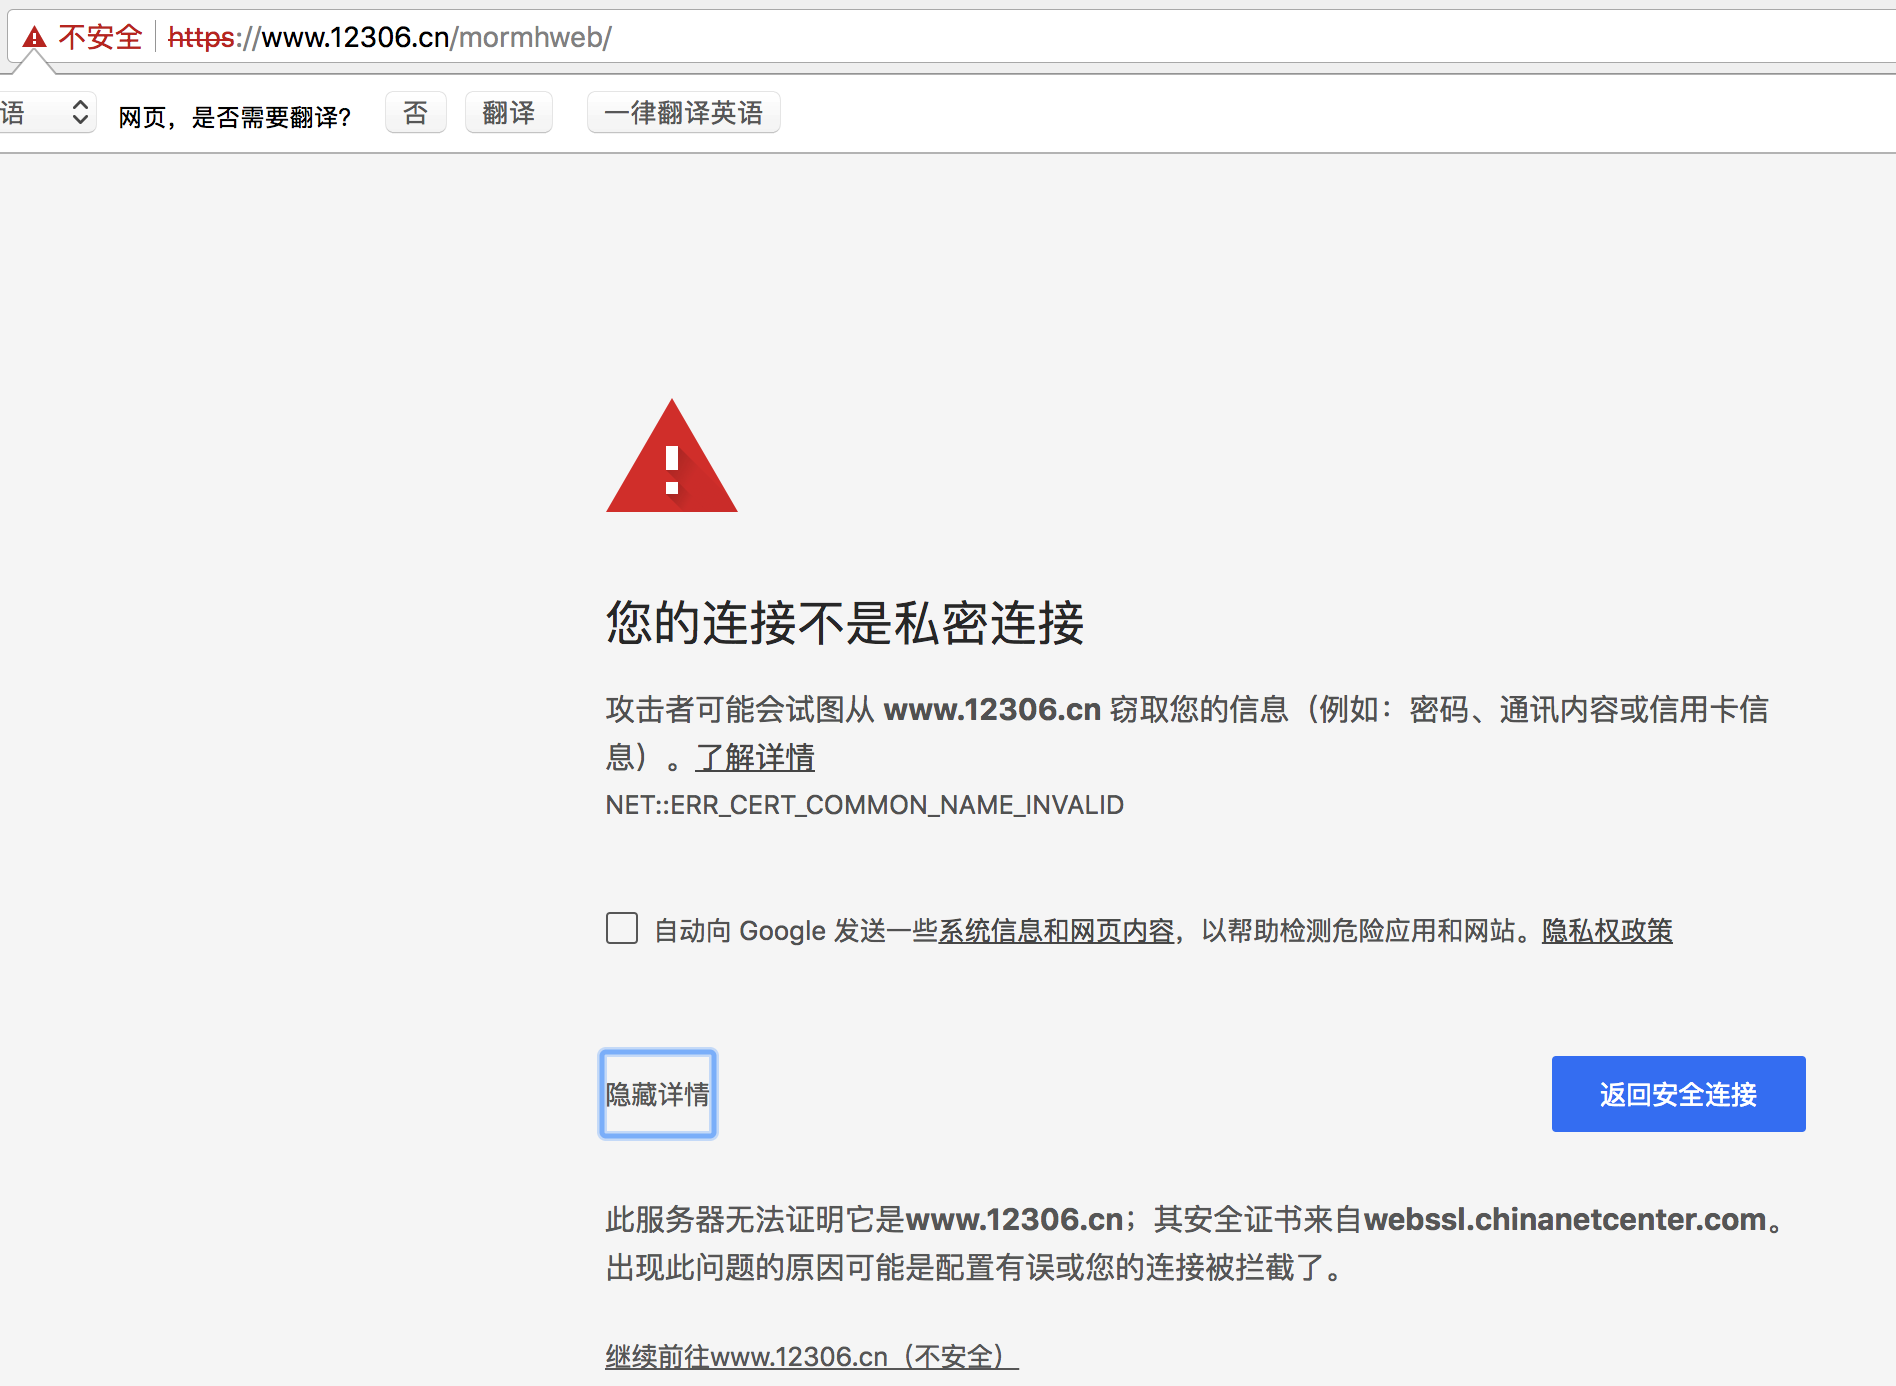
Task: Select NET::ERR_CERT_COMMON_NAME_INVALID error text
Action: [x=863, y=804]
